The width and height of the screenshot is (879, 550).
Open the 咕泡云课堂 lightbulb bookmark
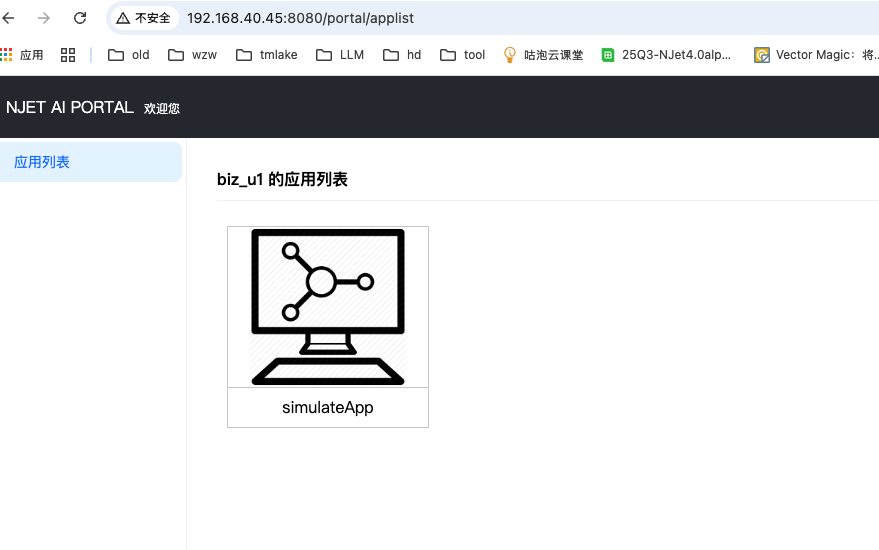pos(543,55)
